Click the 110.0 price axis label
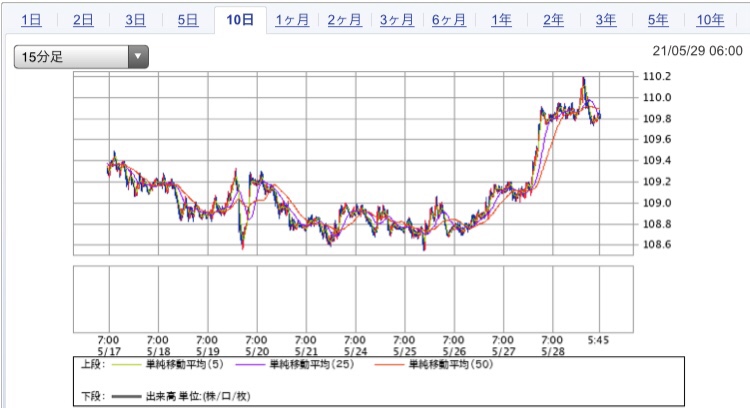Image resolution: width=750 pixels, height=408 pixels. [657, 98]
